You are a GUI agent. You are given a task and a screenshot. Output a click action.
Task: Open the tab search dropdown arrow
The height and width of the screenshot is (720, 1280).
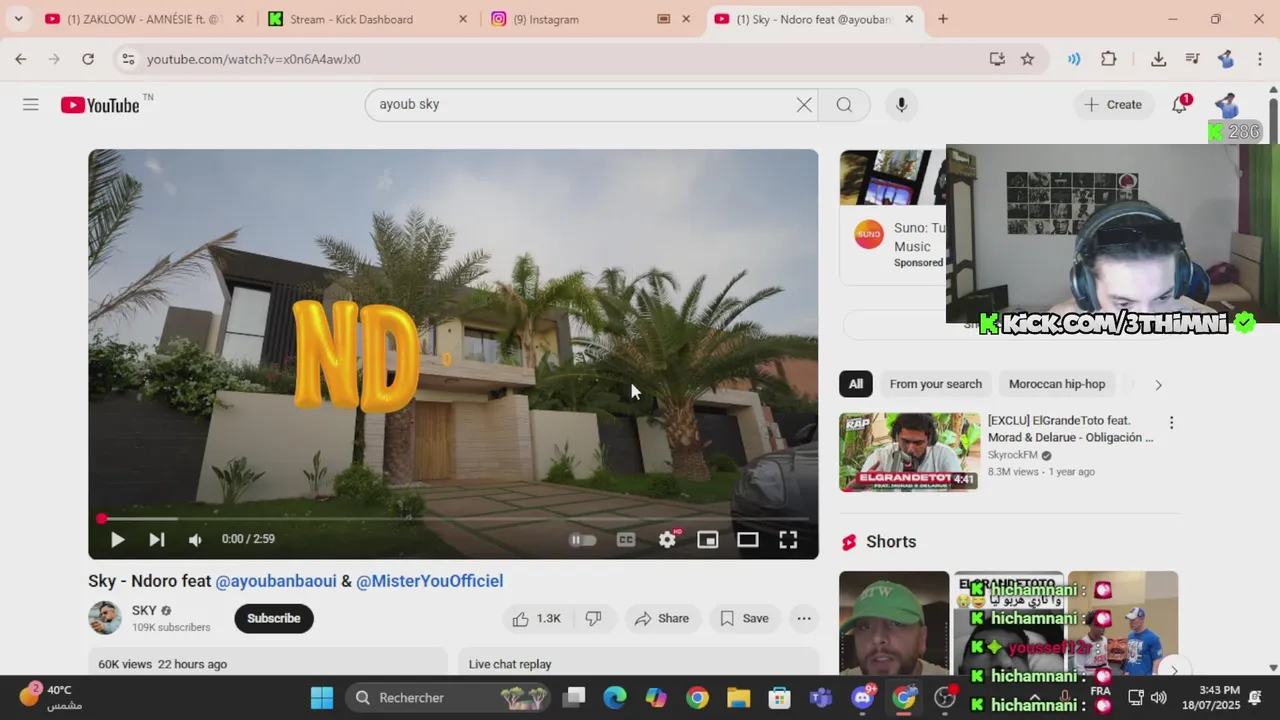(18, 19)
